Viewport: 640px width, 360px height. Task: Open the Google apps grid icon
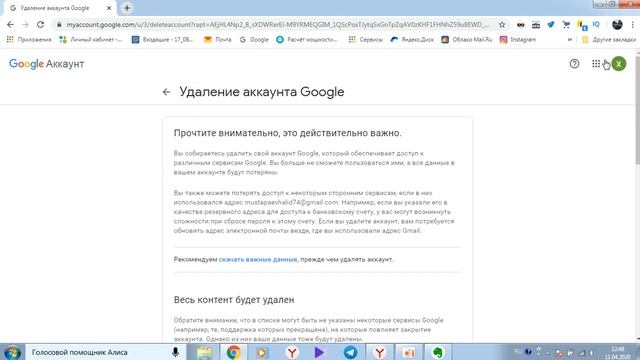(596, 64)
